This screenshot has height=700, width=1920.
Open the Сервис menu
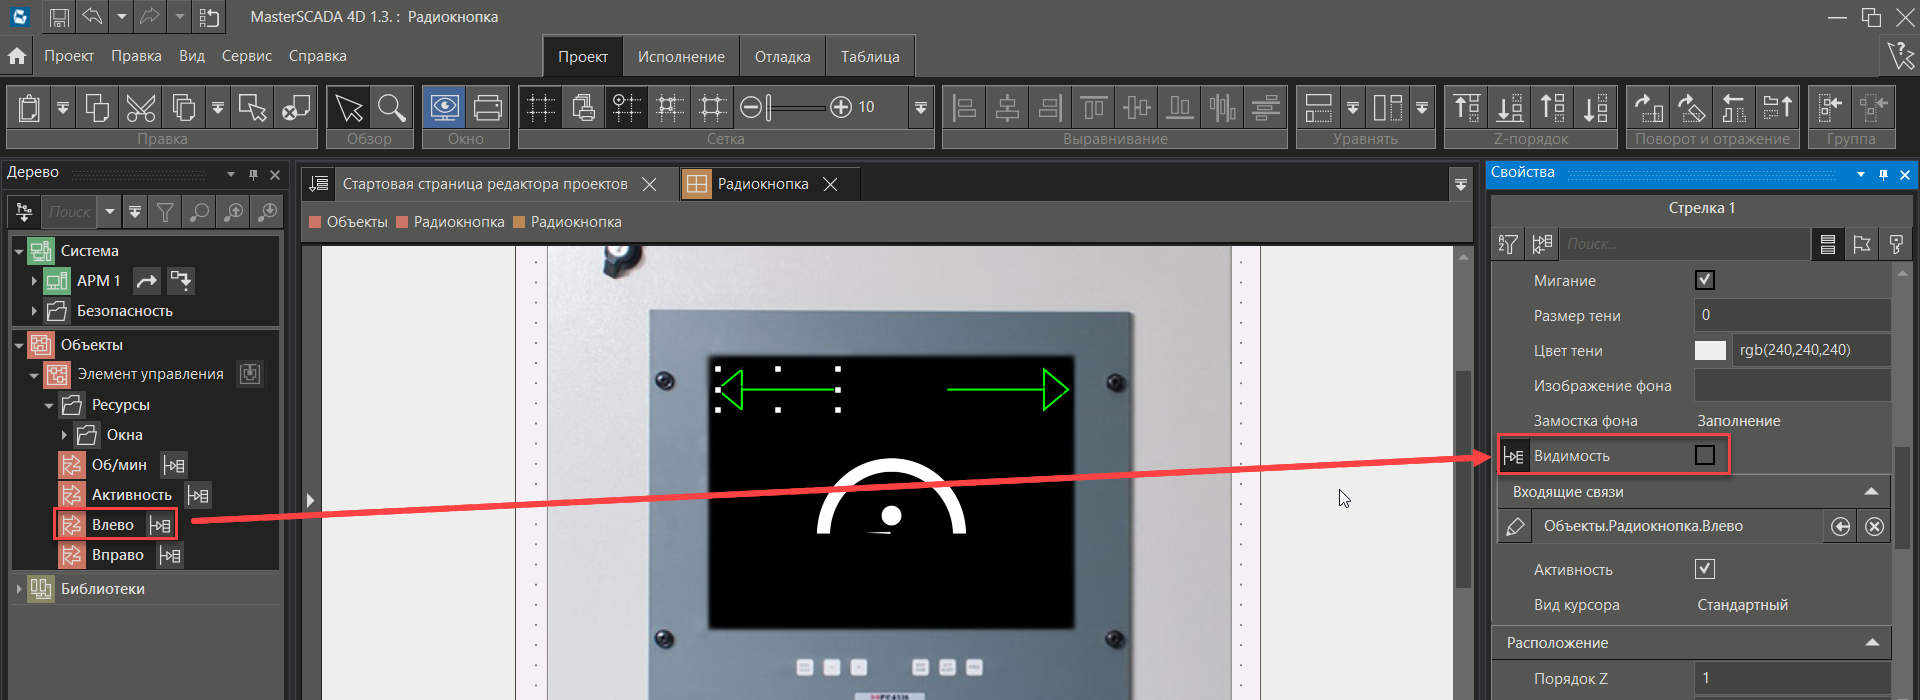(246, 56)
